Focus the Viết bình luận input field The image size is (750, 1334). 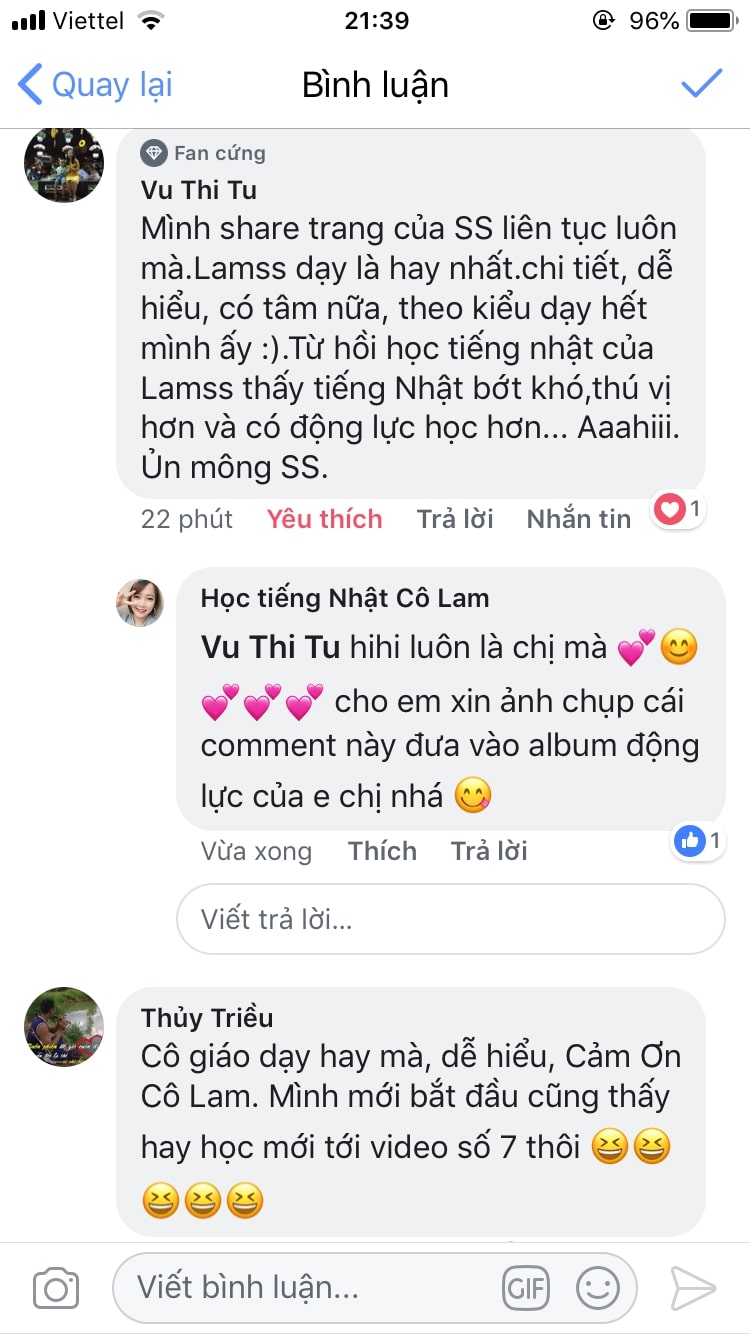[310, 1288]
